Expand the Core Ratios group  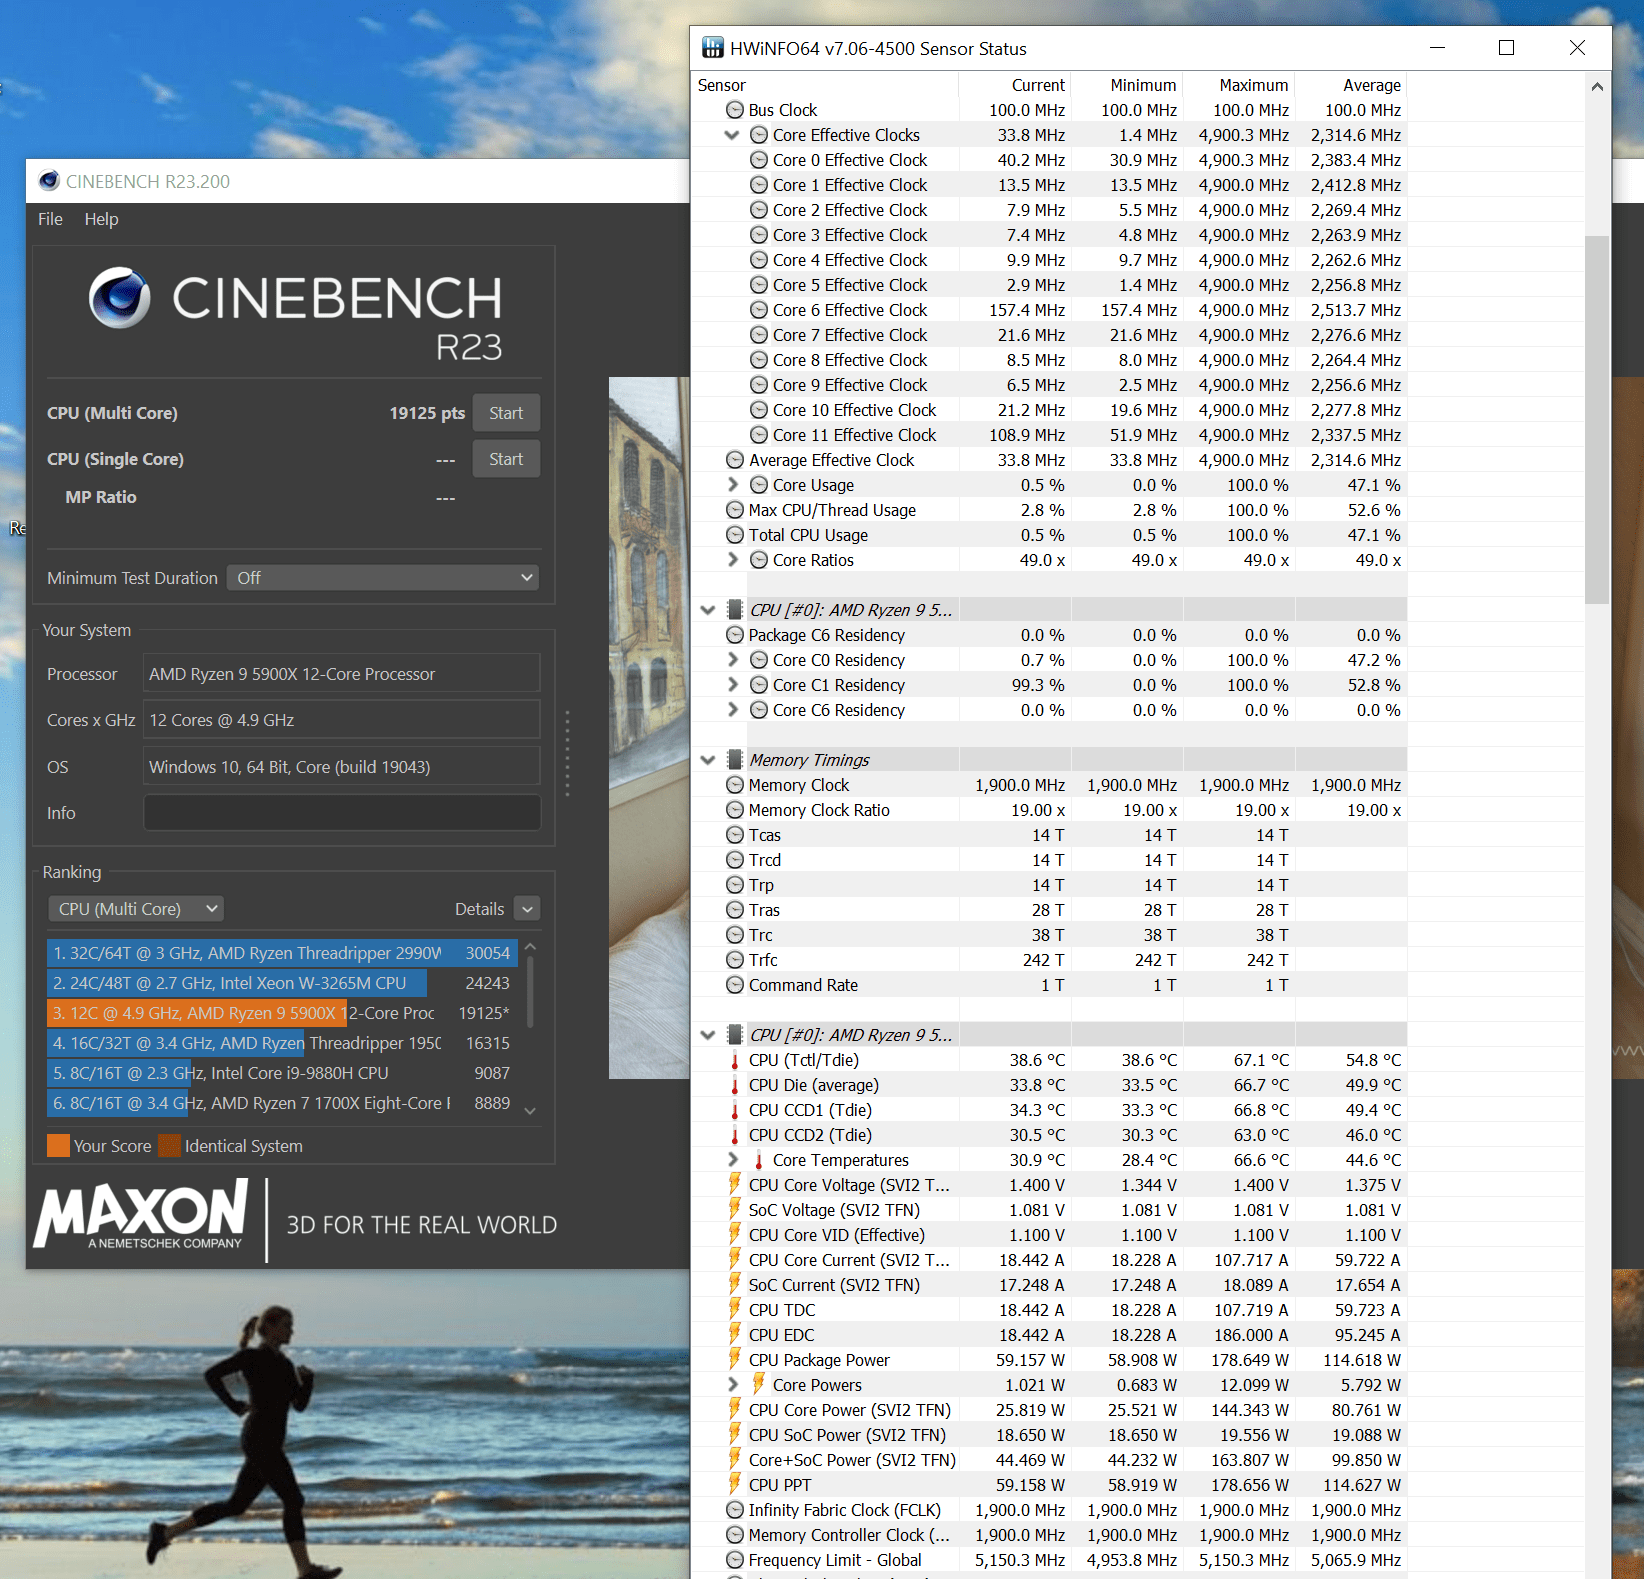point(733,560)
